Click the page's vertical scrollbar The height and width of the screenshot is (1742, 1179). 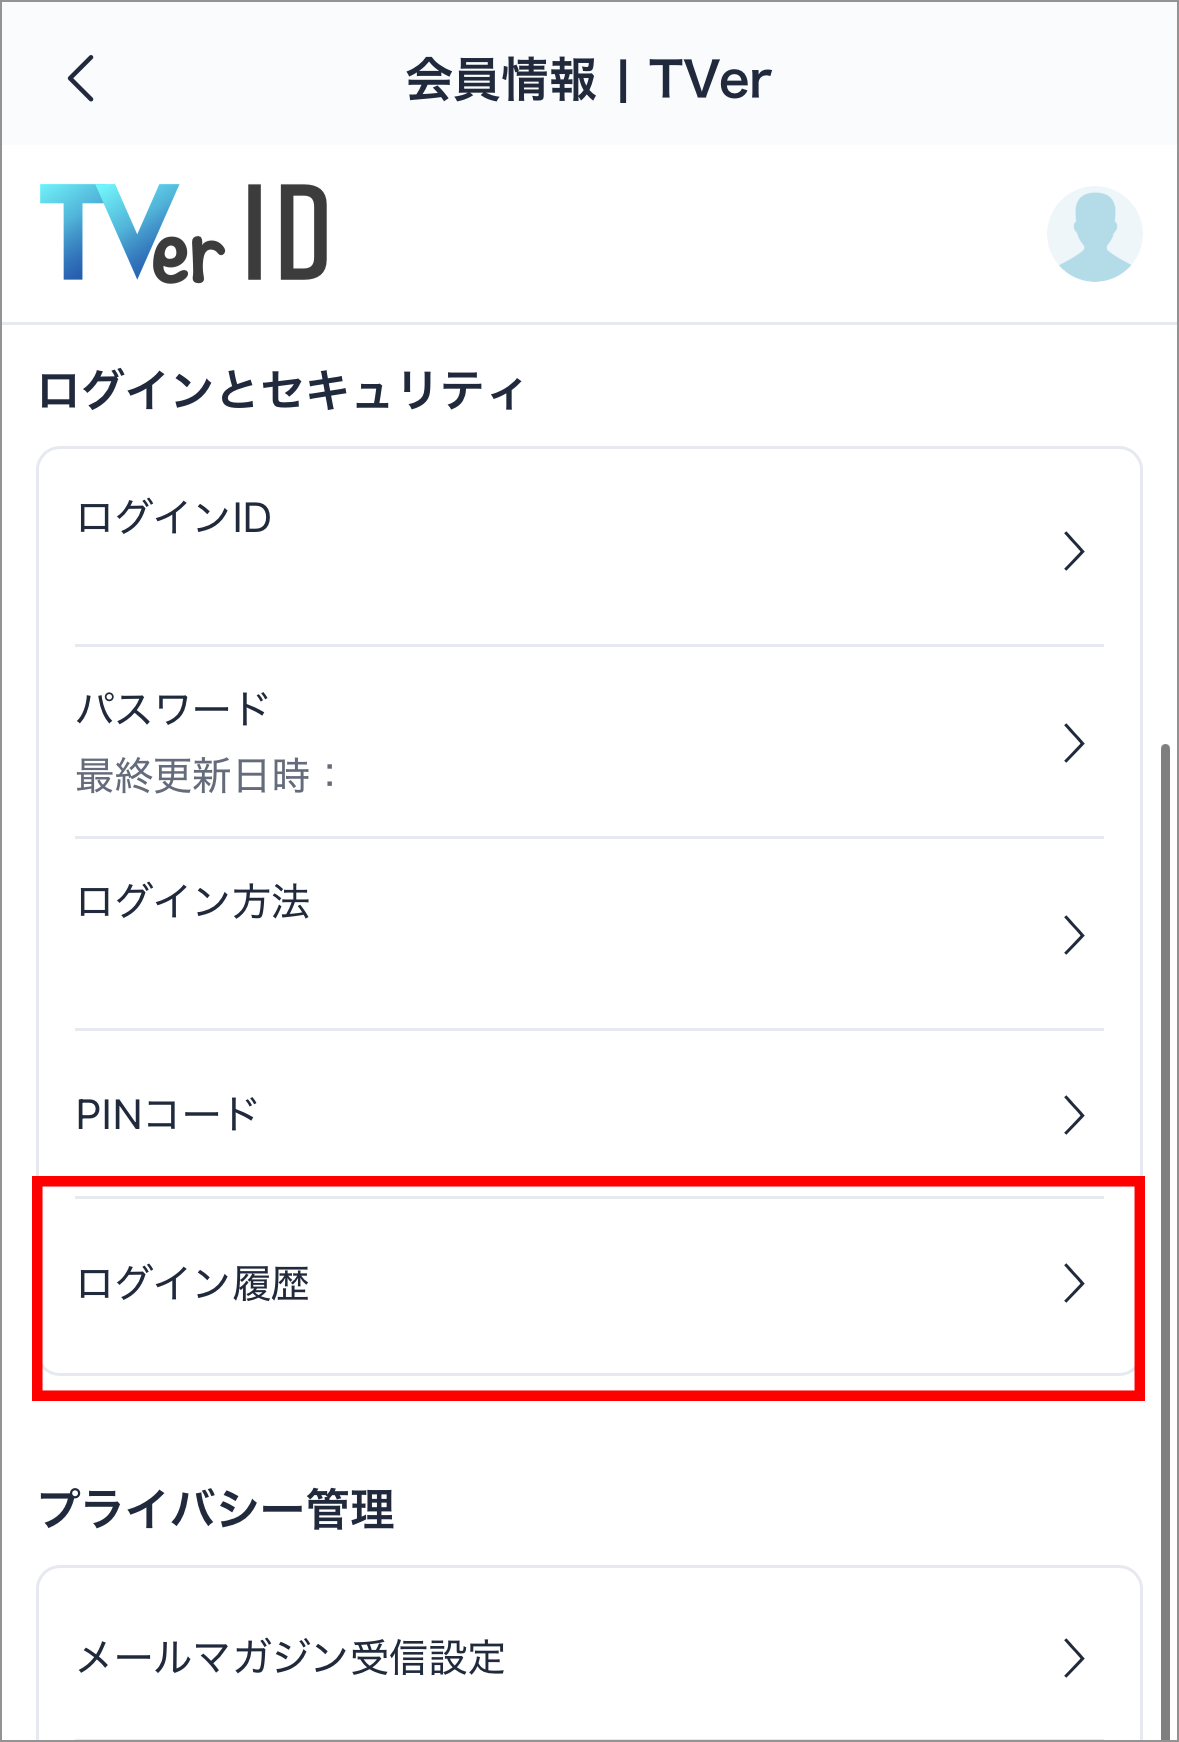pyautogui.click(x=1165, y=1240)
